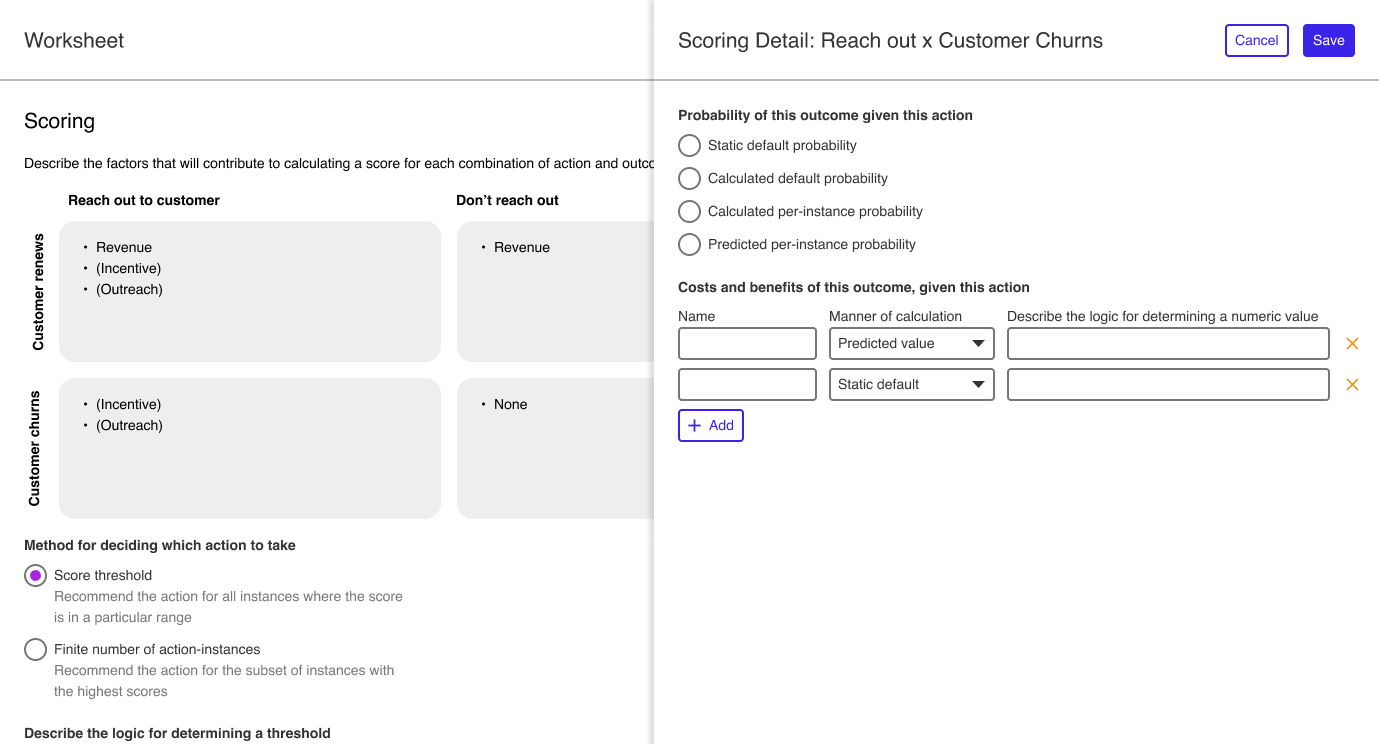Screen dimensions: 1379x744
Task: Click the logic description field in the second row
Action: click(x=1167, y=384)
